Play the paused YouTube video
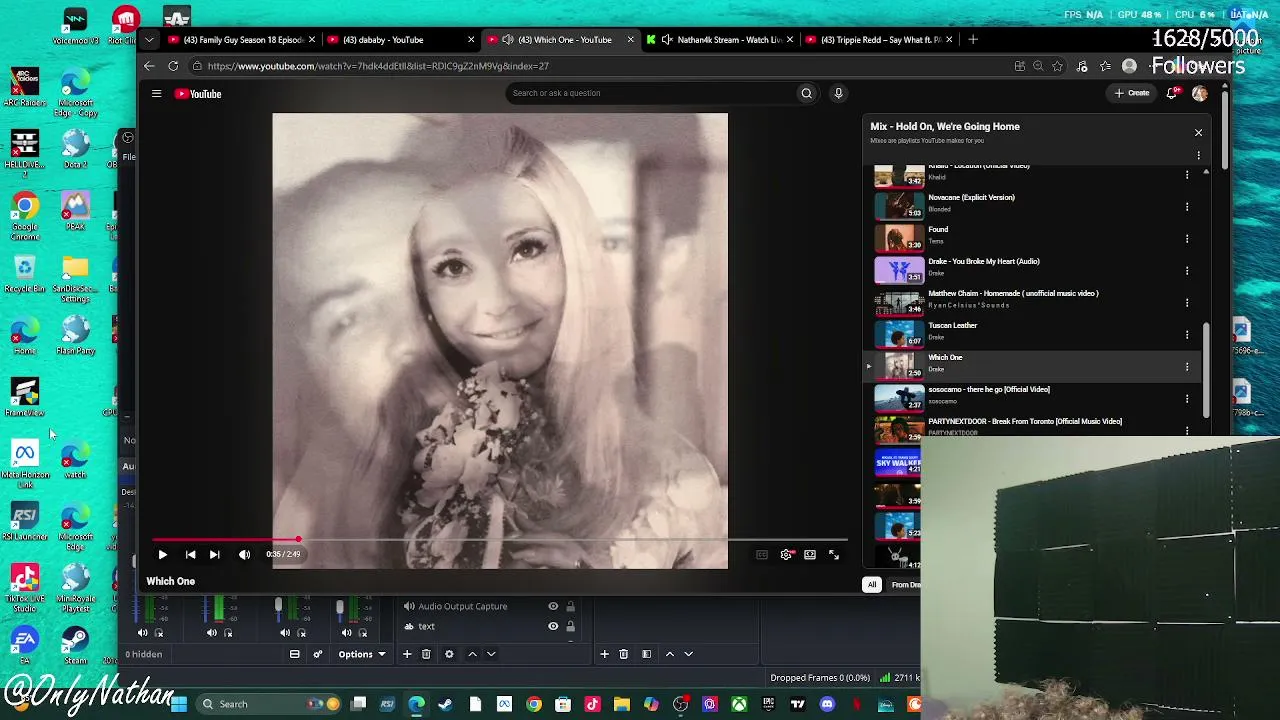Image resolution: width=1280 pixels, height=720 pixels. 162,554
